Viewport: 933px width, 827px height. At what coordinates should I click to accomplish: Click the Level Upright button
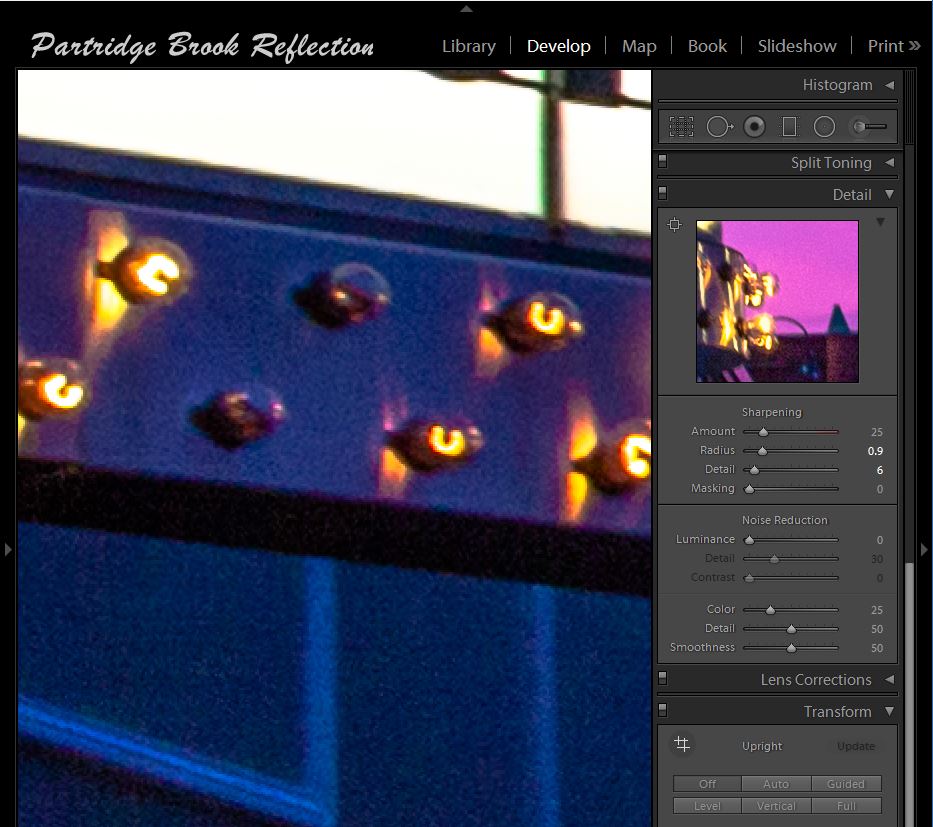tap(707, 805)
